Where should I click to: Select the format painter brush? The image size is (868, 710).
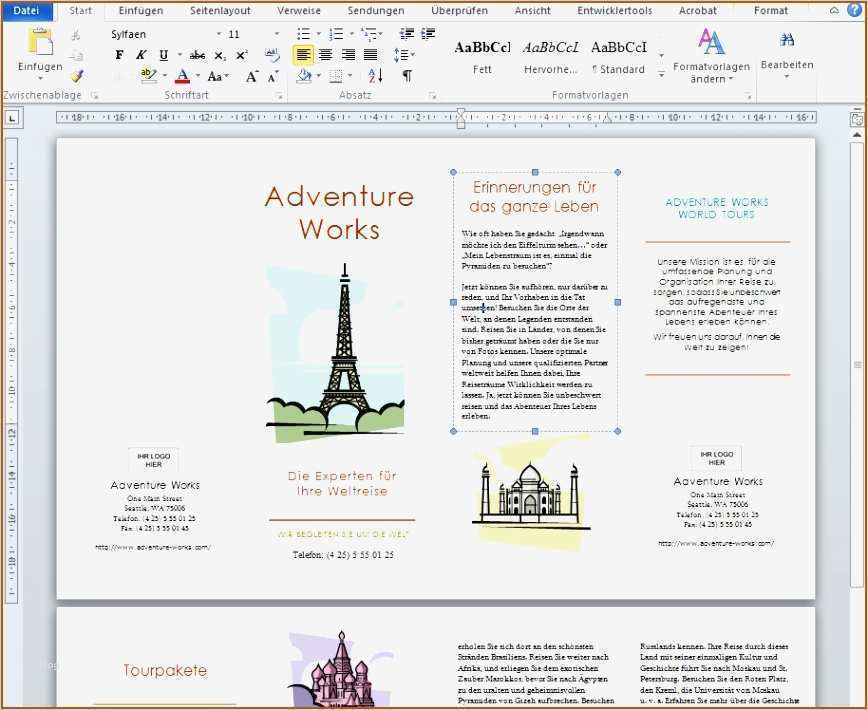pos(77,76)
